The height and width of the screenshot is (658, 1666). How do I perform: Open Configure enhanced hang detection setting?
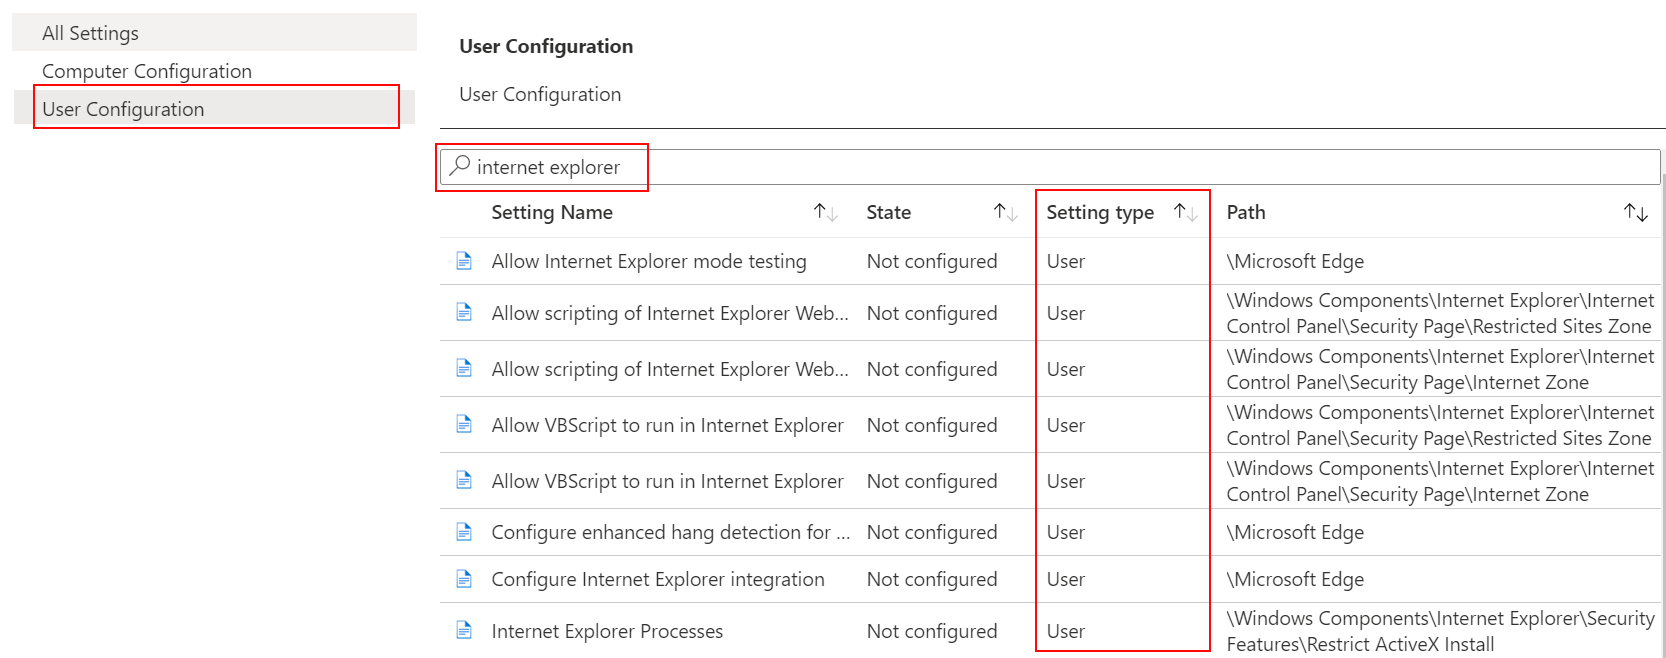click(x=671, y=532)
